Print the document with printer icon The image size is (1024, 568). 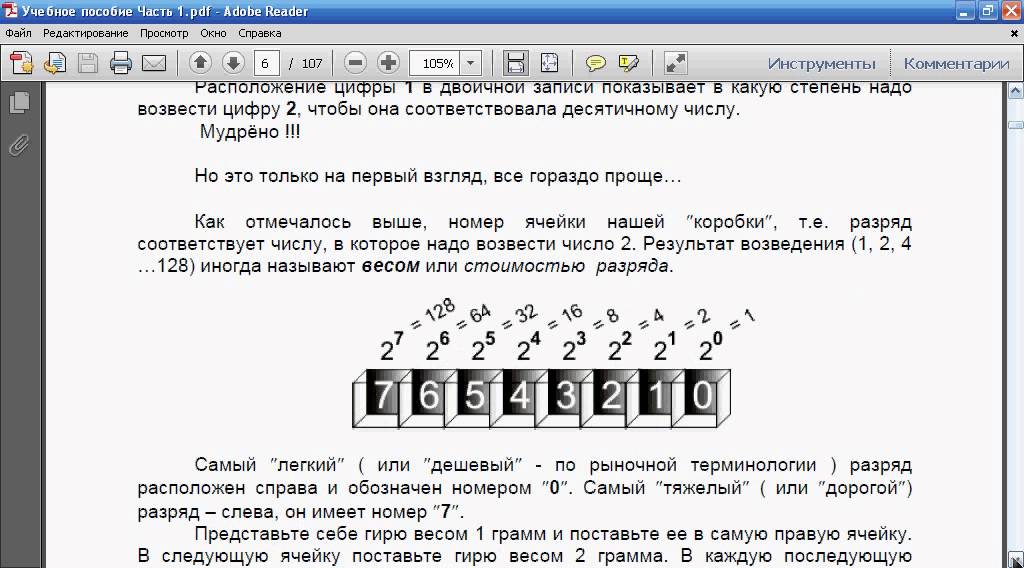click(121, 63)
